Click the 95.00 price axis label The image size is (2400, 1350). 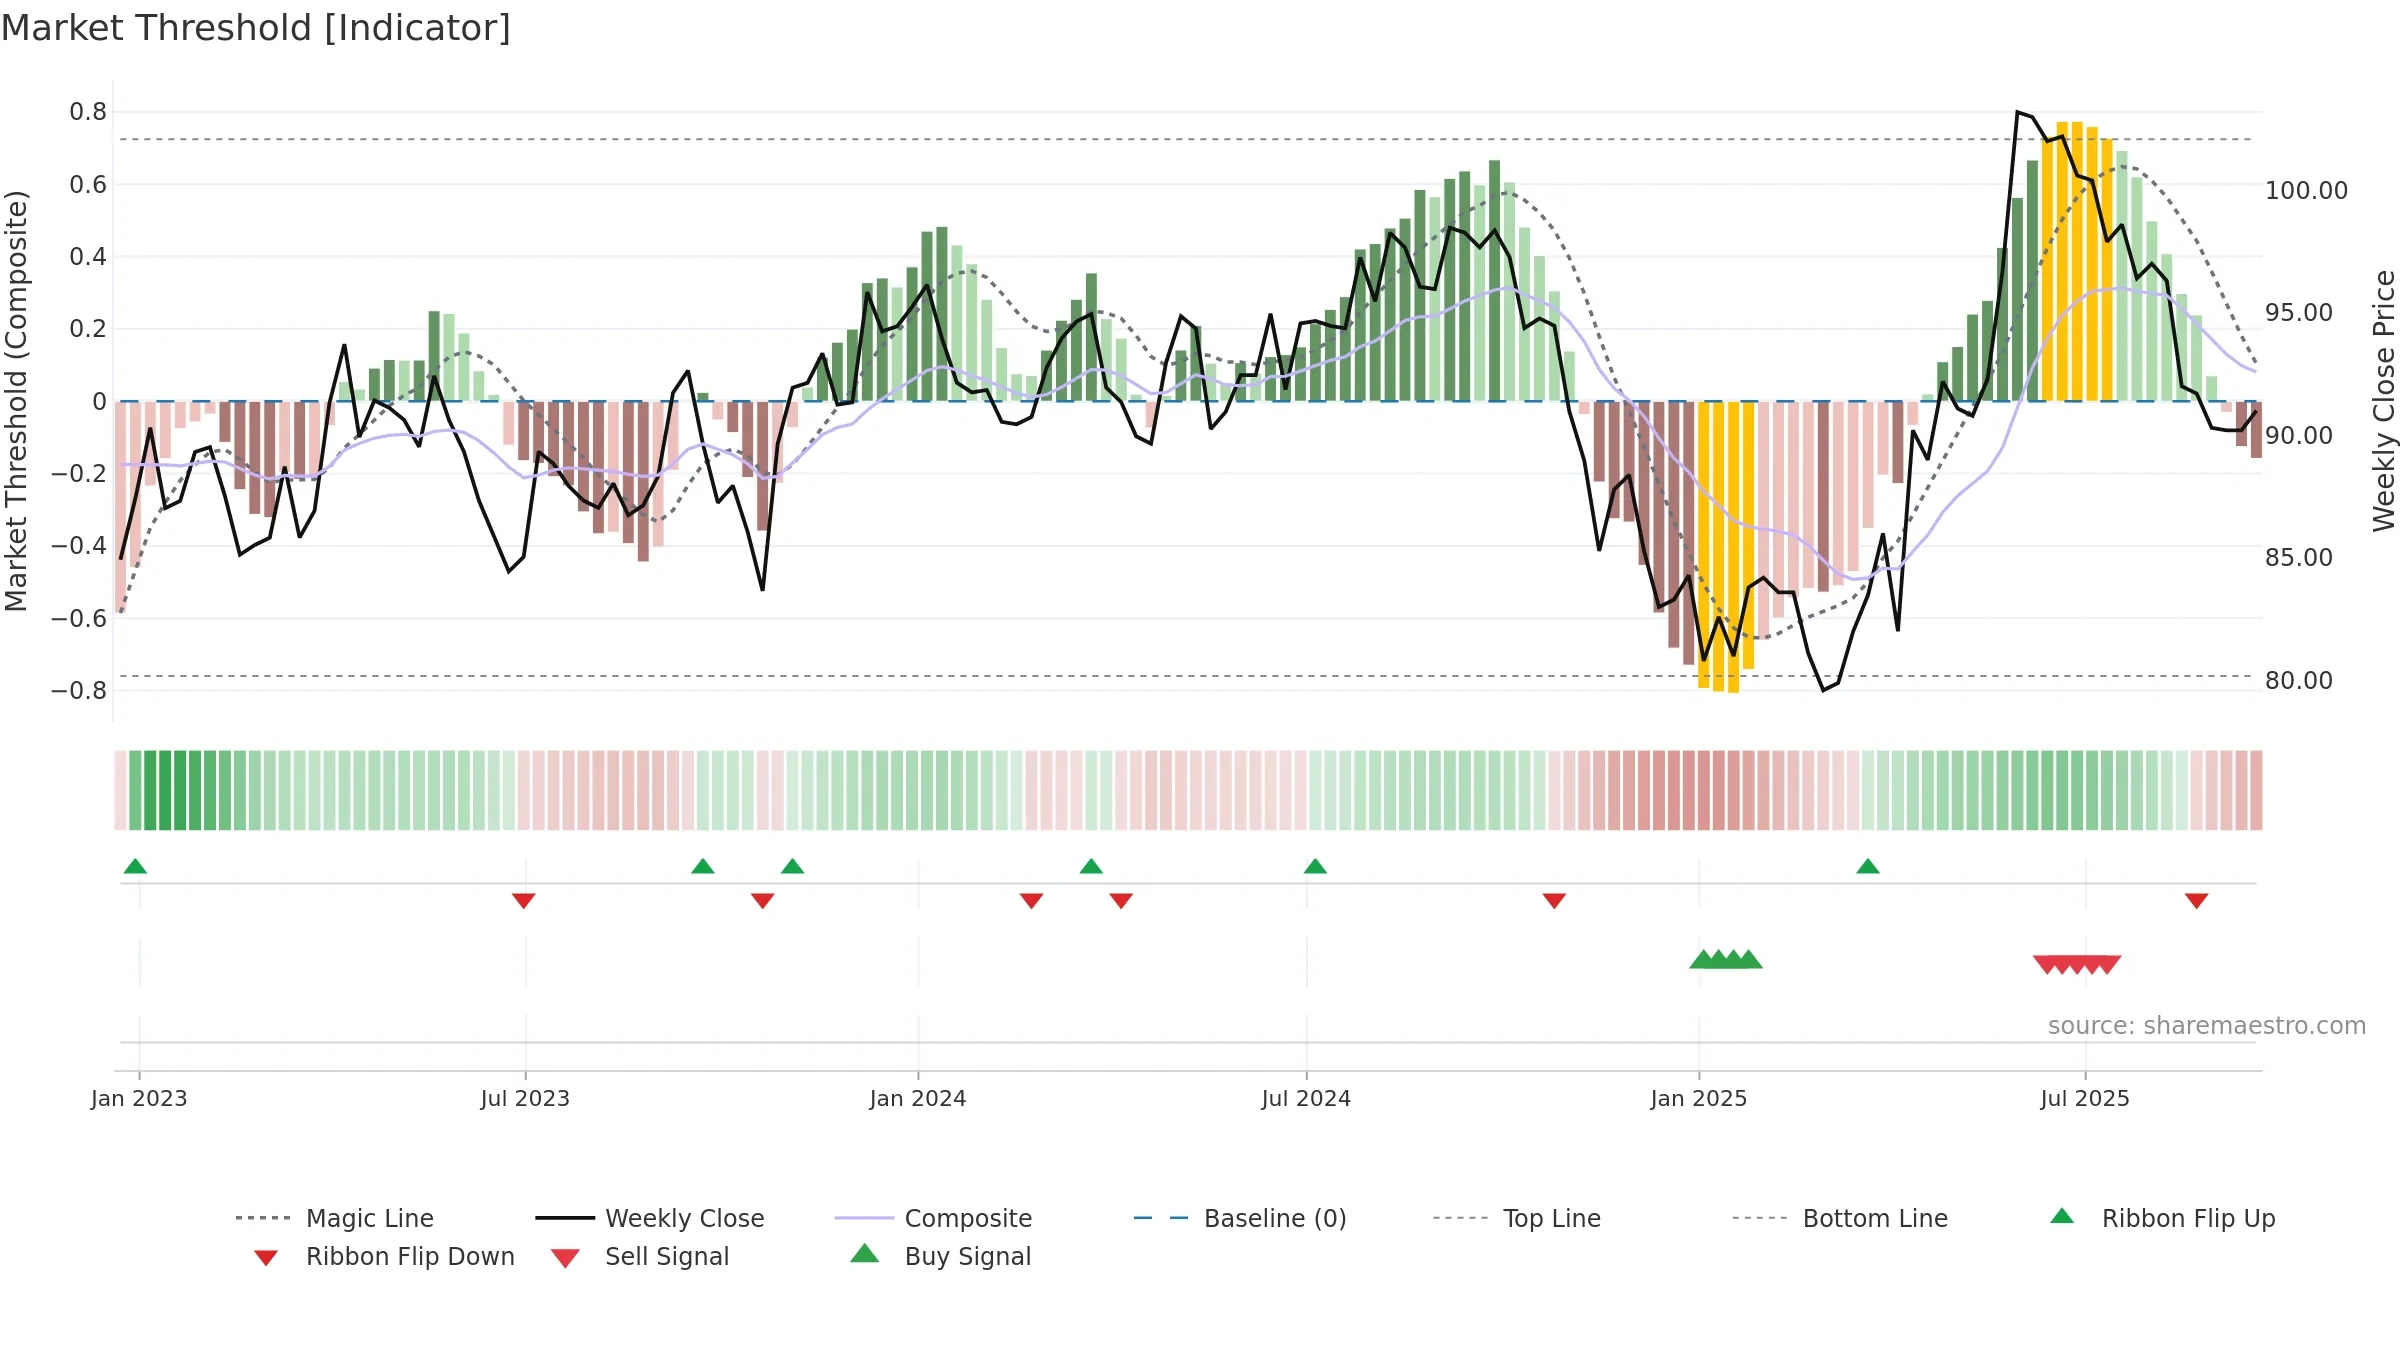[2299, 313]
